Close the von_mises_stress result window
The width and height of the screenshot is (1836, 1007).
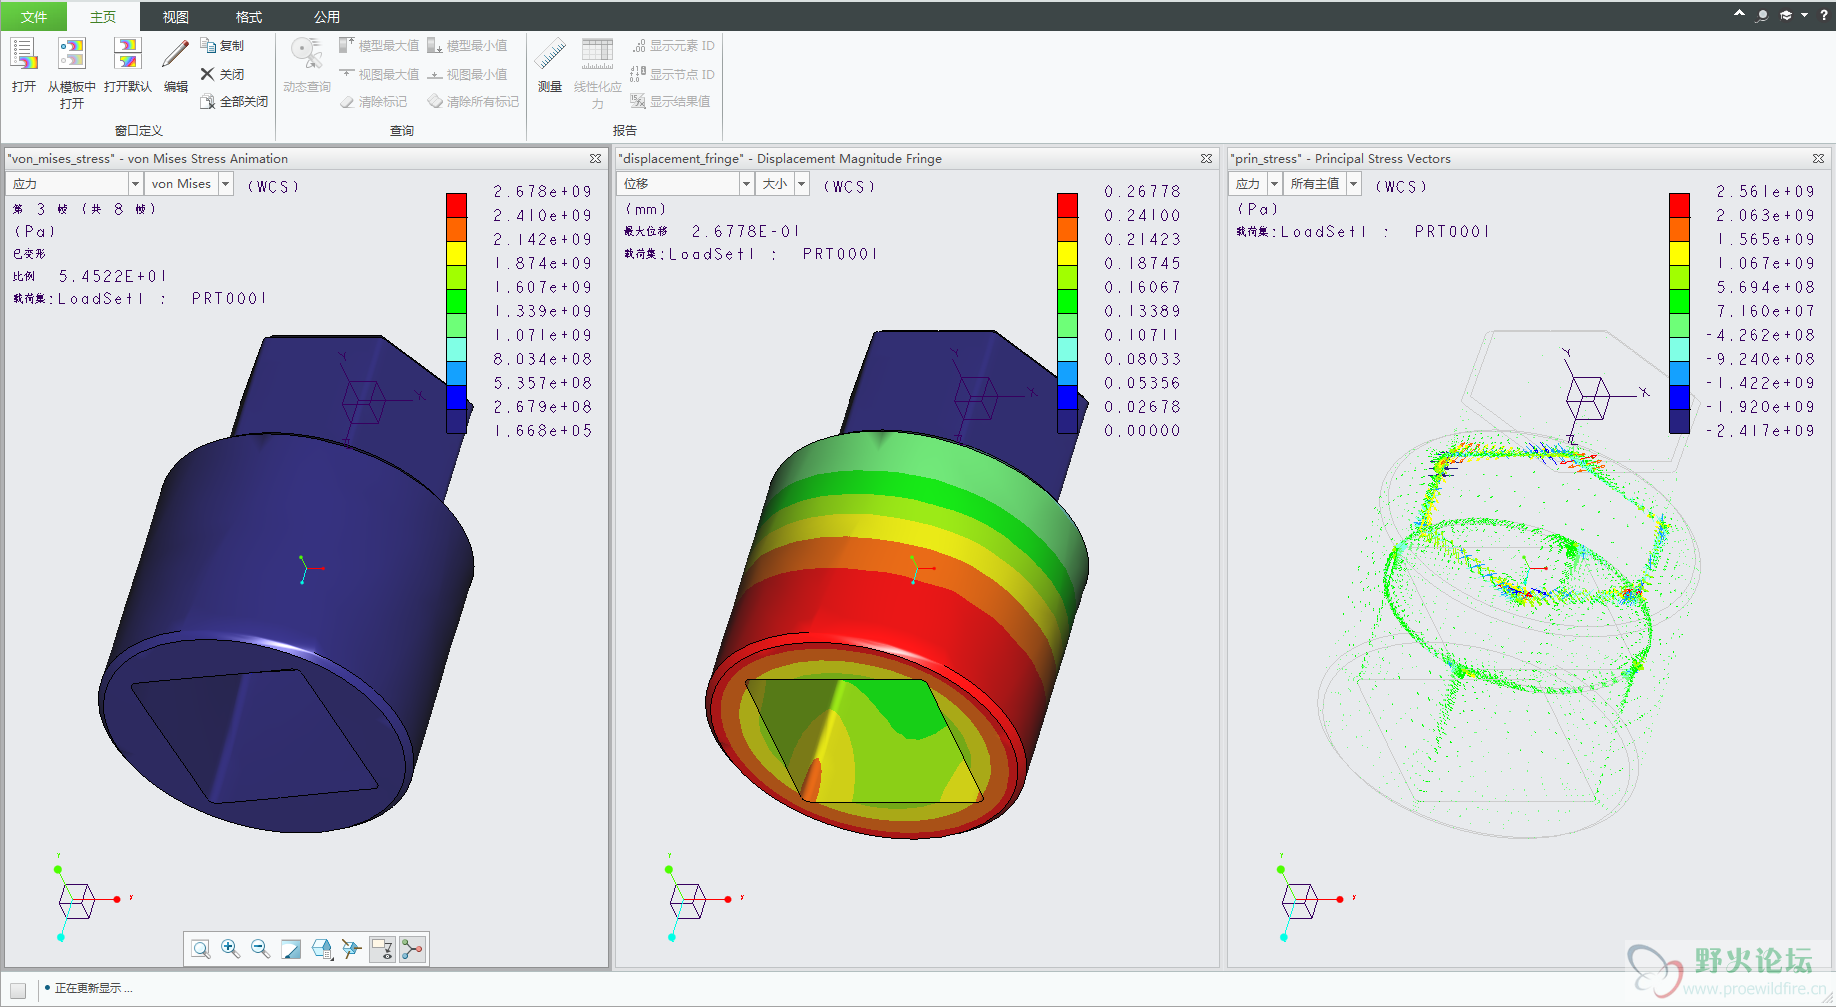[x=595, y=159]
